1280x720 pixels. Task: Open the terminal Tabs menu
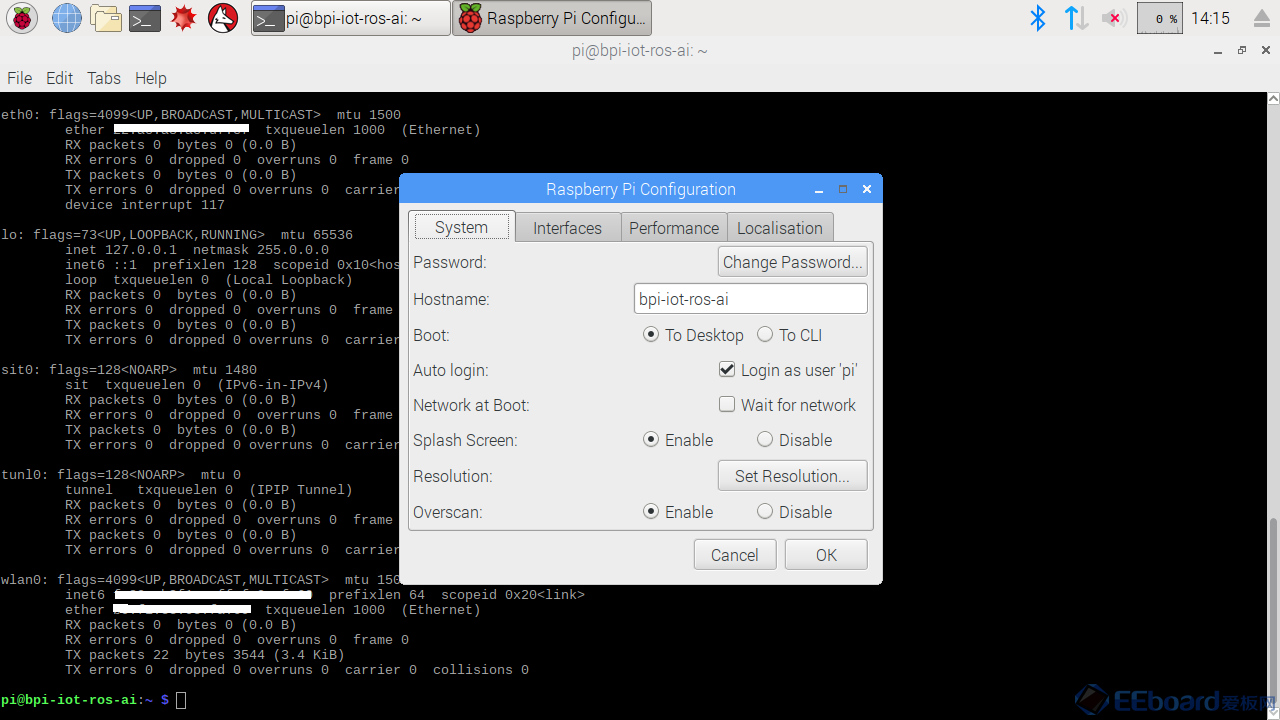tap(104, 78)
